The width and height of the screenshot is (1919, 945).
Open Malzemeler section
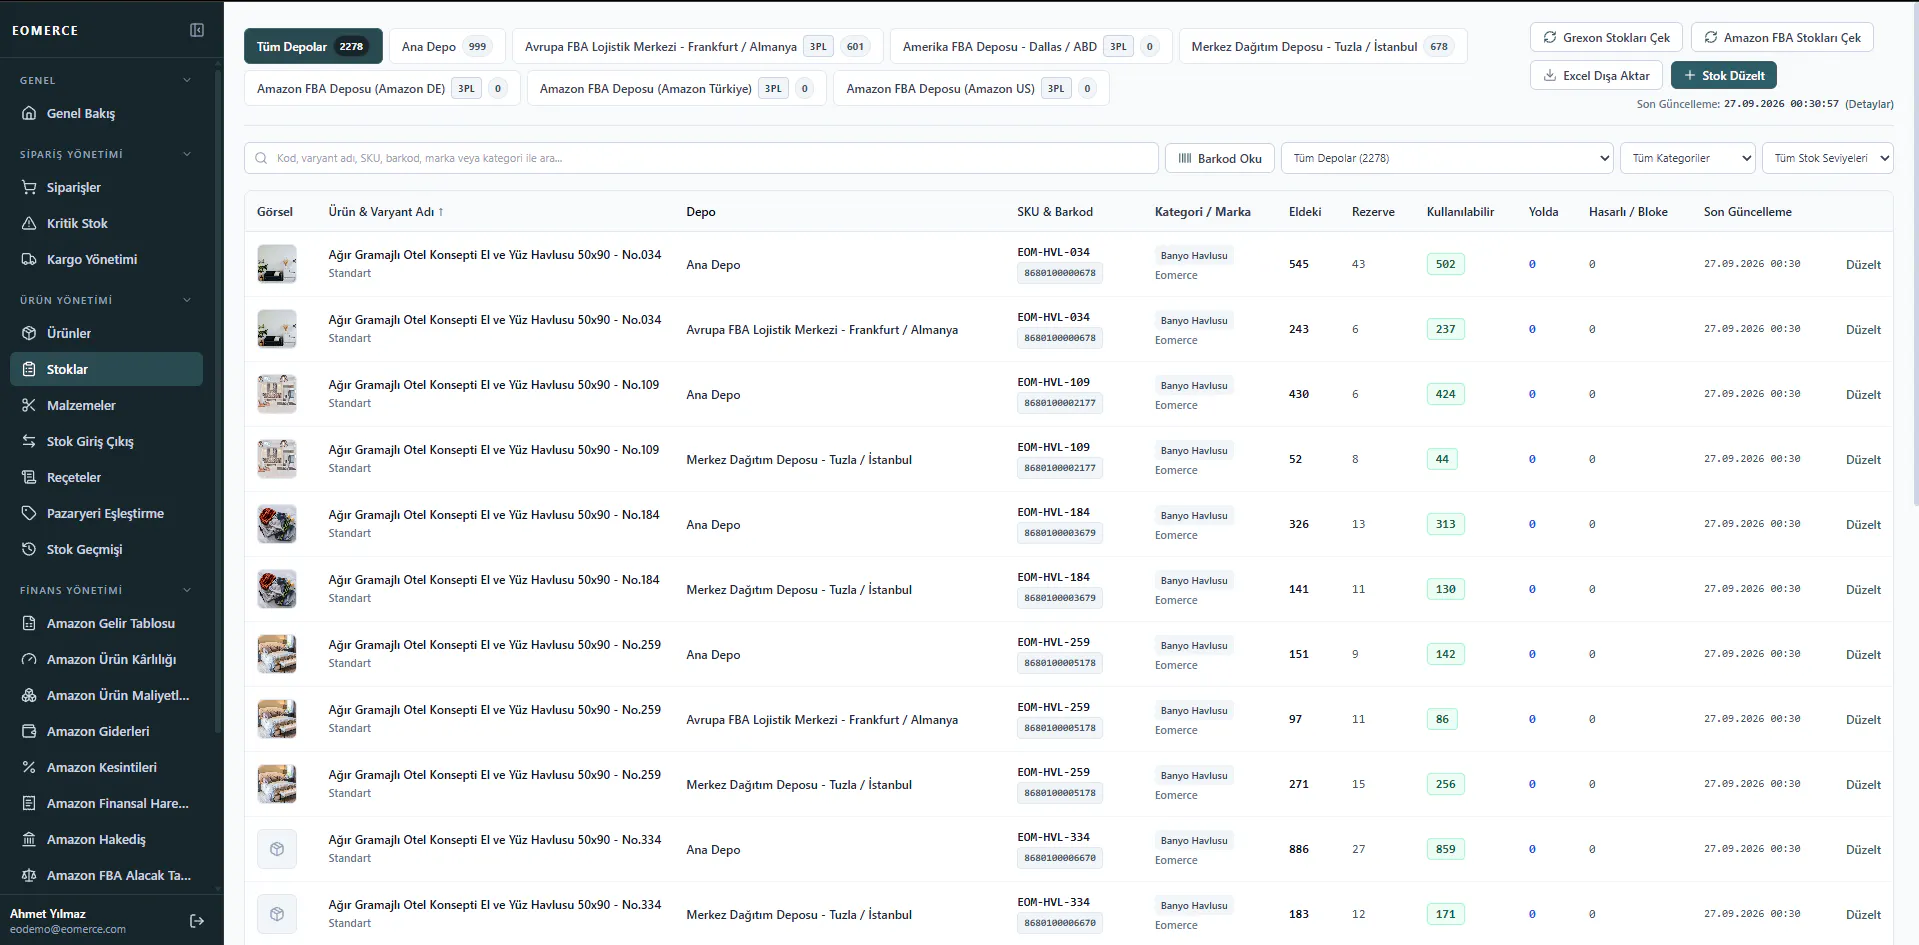coord(107,406)
